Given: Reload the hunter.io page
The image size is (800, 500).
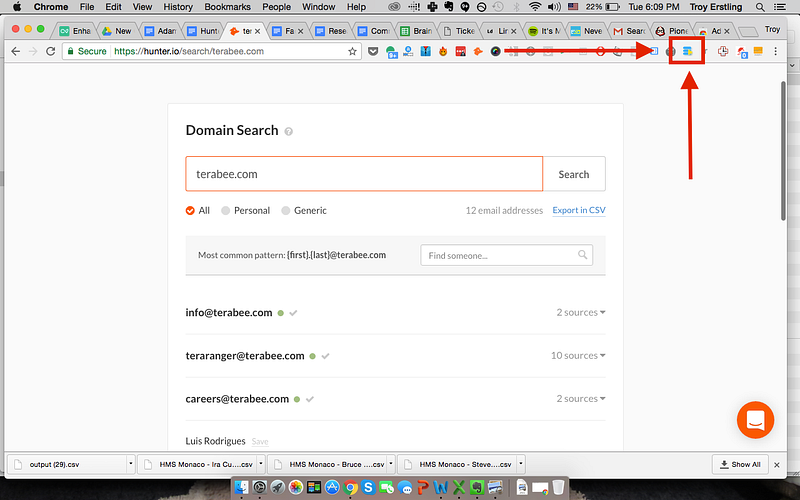Looking at the screenshot, I should [x=50, y=51].
